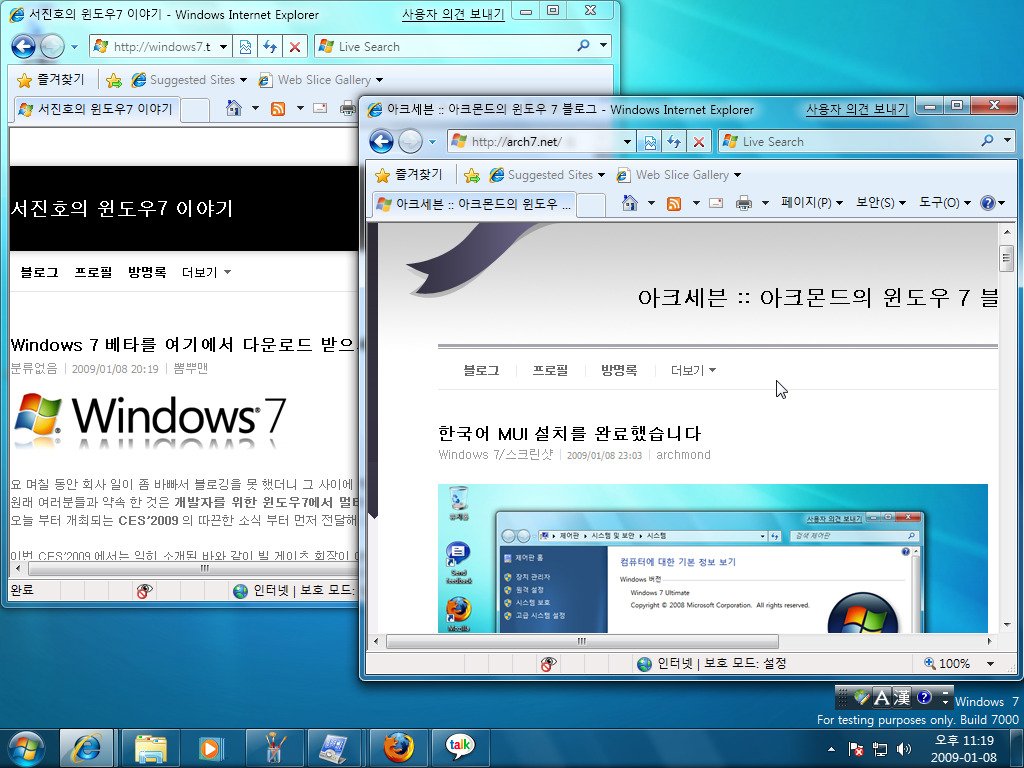Click Add to Favorites Bar icon, arch7.net window

pyautogui.click(x=472, y=175)
